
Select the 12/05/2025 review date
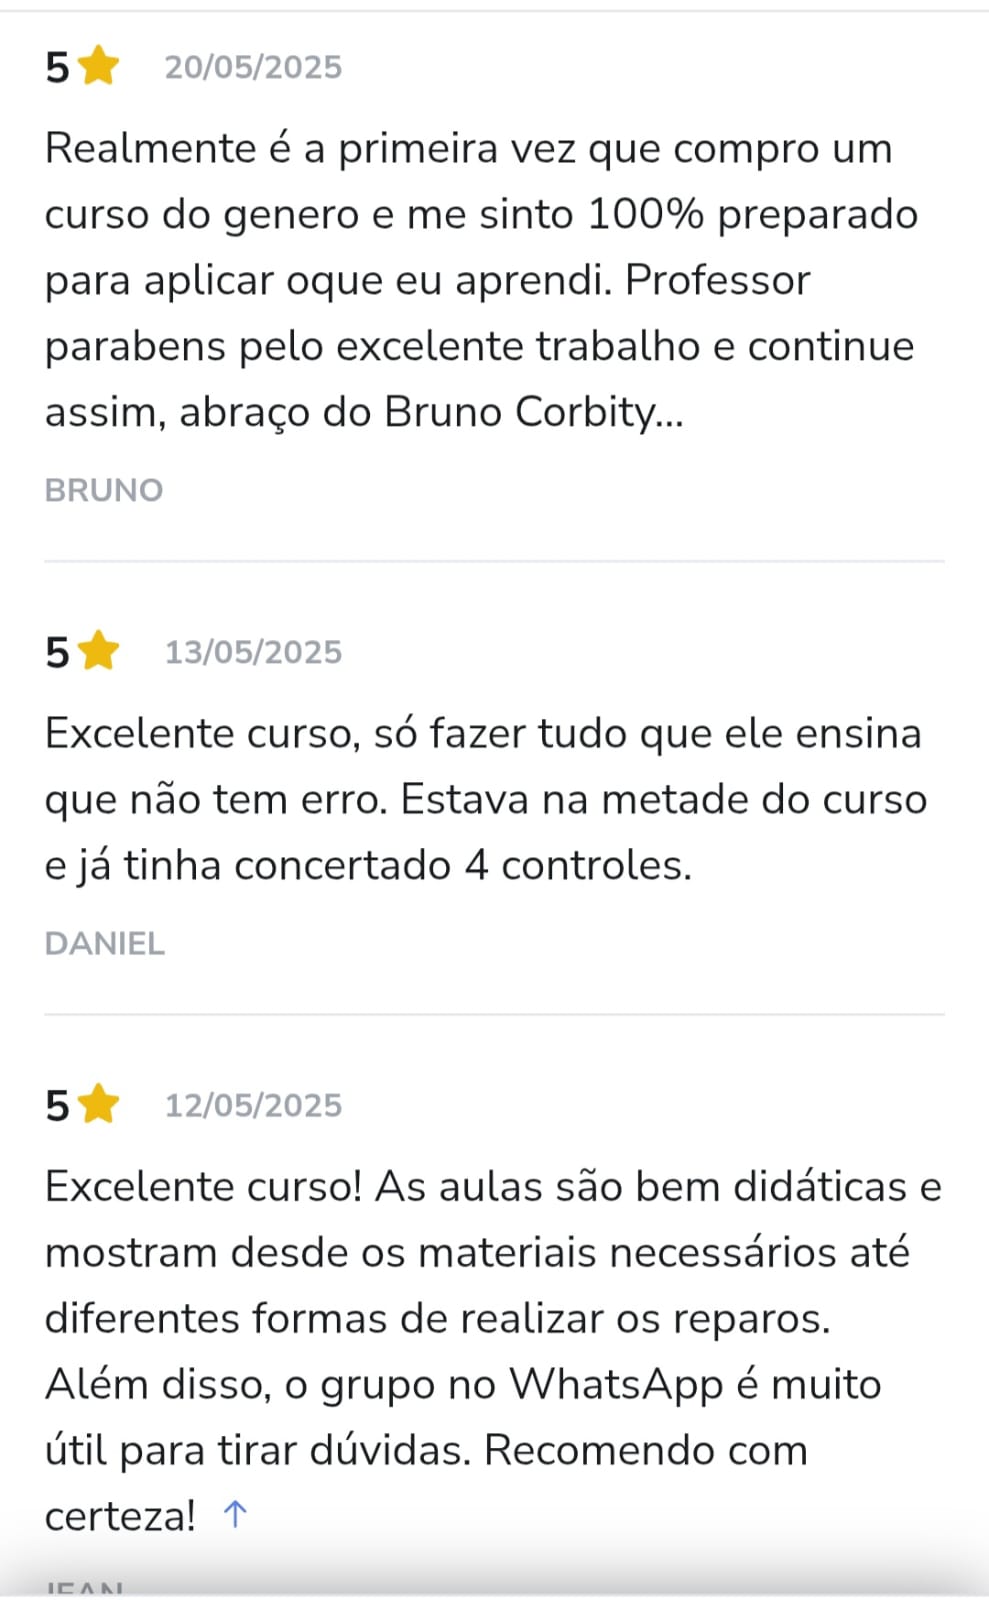(253, 1105)
